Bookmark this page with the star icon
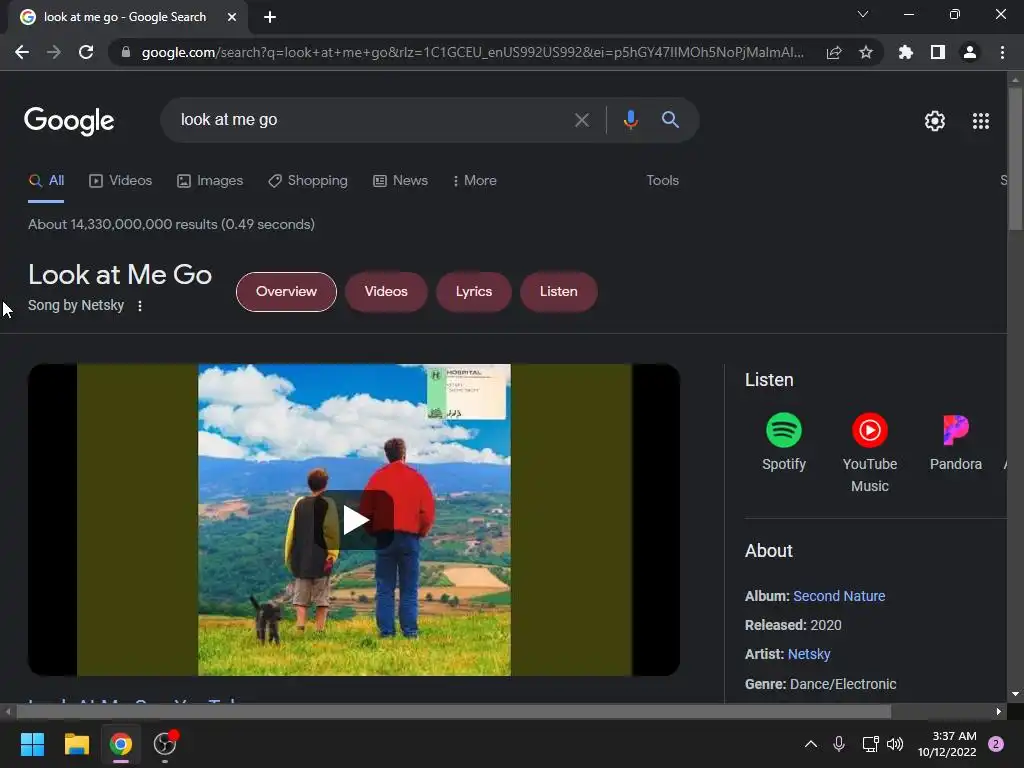Image resolution: width=1024 pixels, height=768 pixels. click(866, 52)
